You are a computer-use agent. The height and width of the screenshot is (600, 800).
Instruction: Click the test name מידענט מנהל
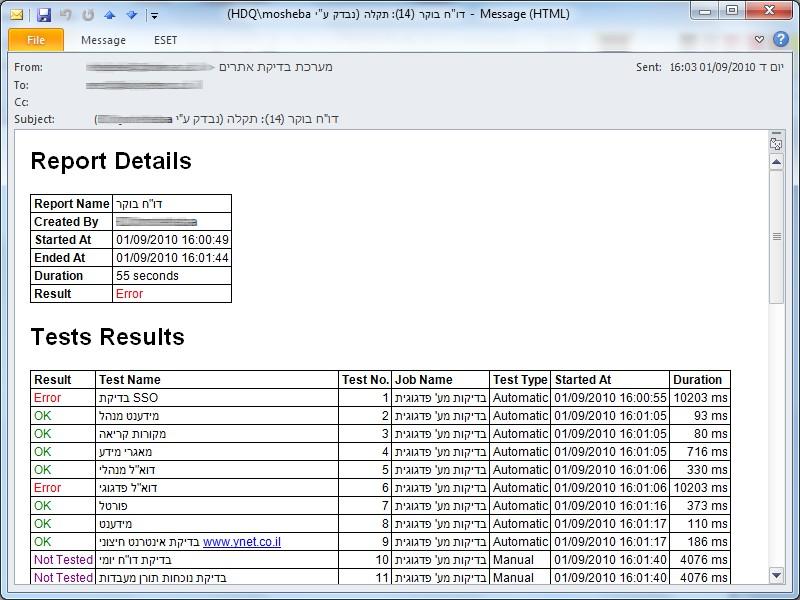(x=129, y=416)
